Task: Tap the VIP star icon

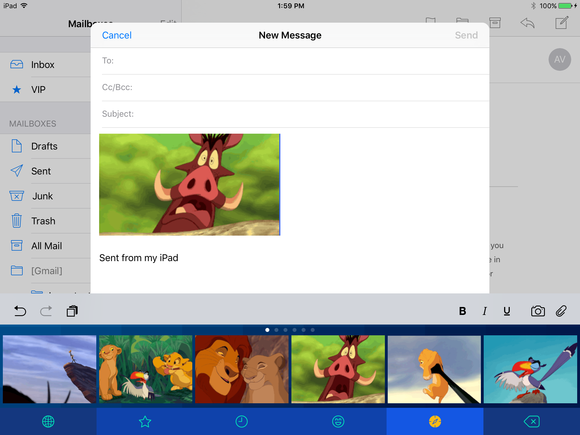Action: coord(17,90)
